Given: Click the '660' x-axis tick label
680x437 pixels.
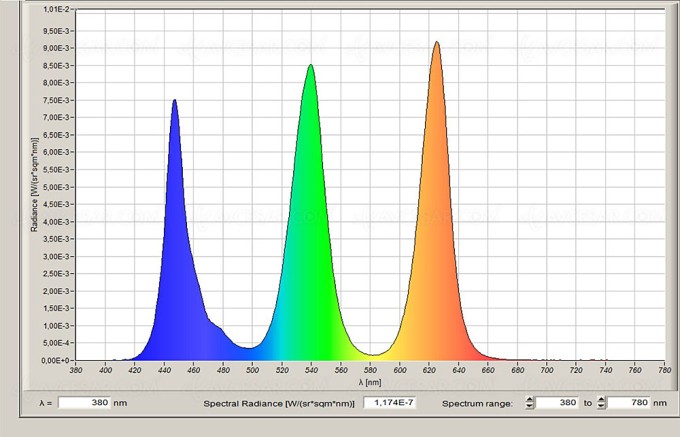Looking at the screenshot, I should pyautogui.click(x=488, y=370).
